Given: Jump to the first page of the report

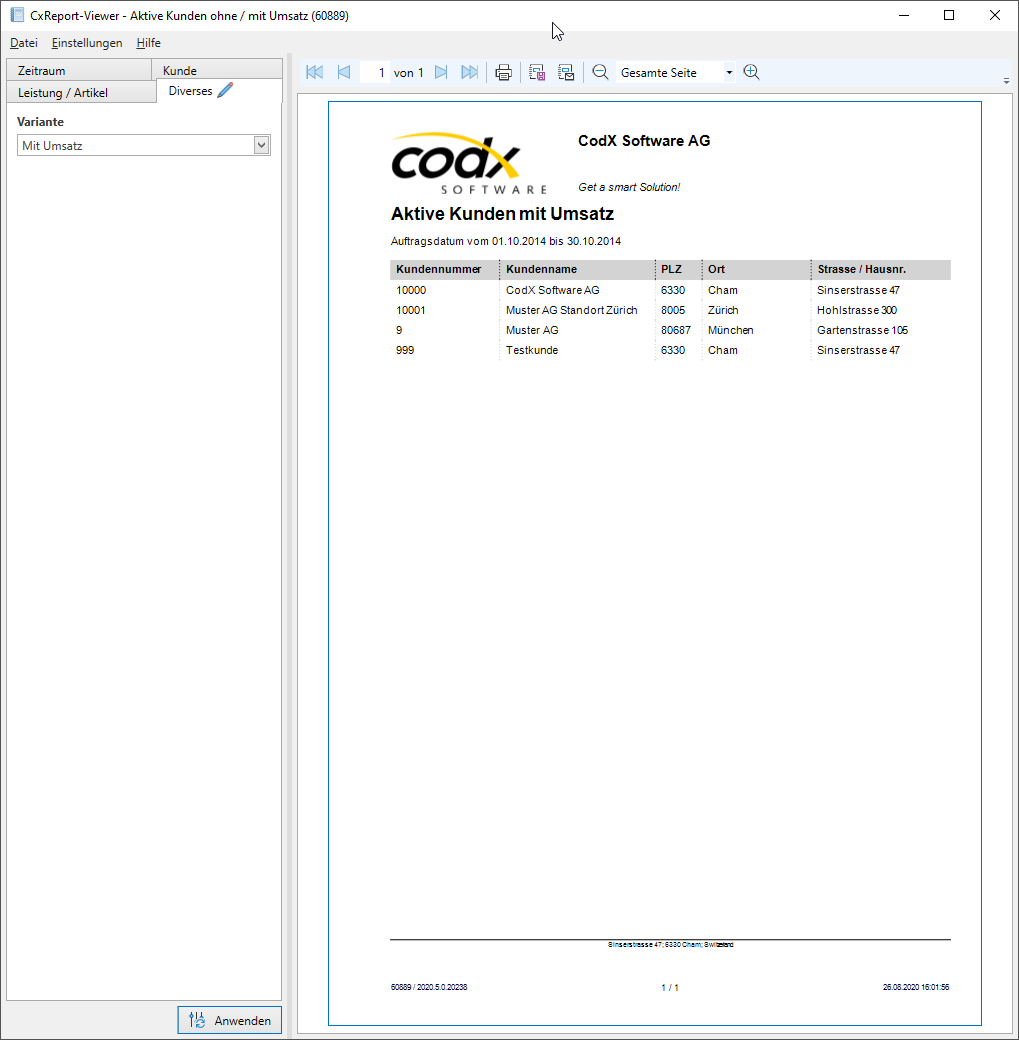Looking at the screenshot, I should coord(314,71).
